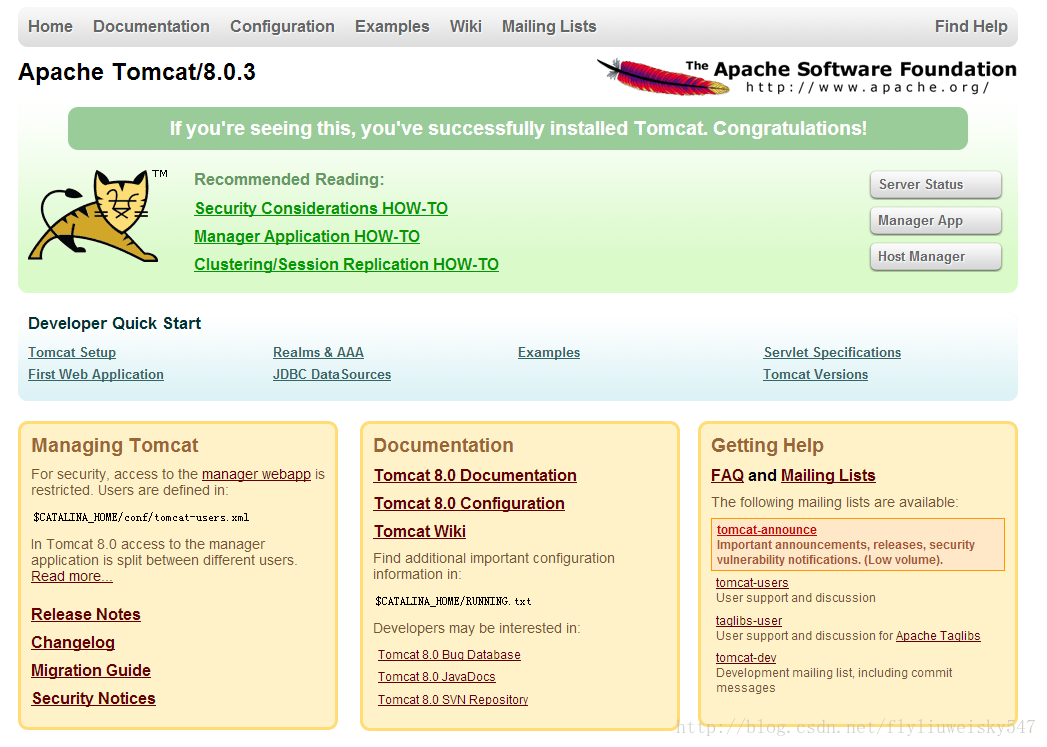
Task: Click the http://www.apache.org/ text under the logo
Action: 867,87
